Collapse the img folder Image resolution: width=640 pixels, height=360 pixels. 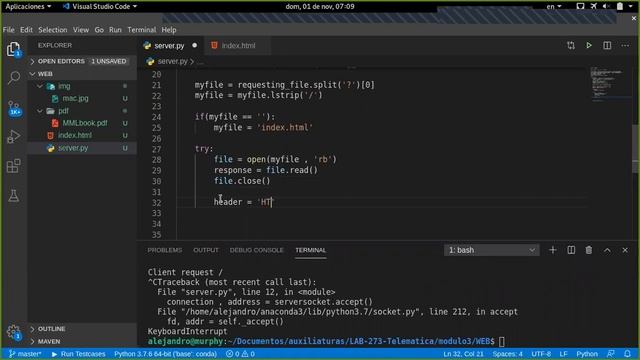(x=40, y=86)
